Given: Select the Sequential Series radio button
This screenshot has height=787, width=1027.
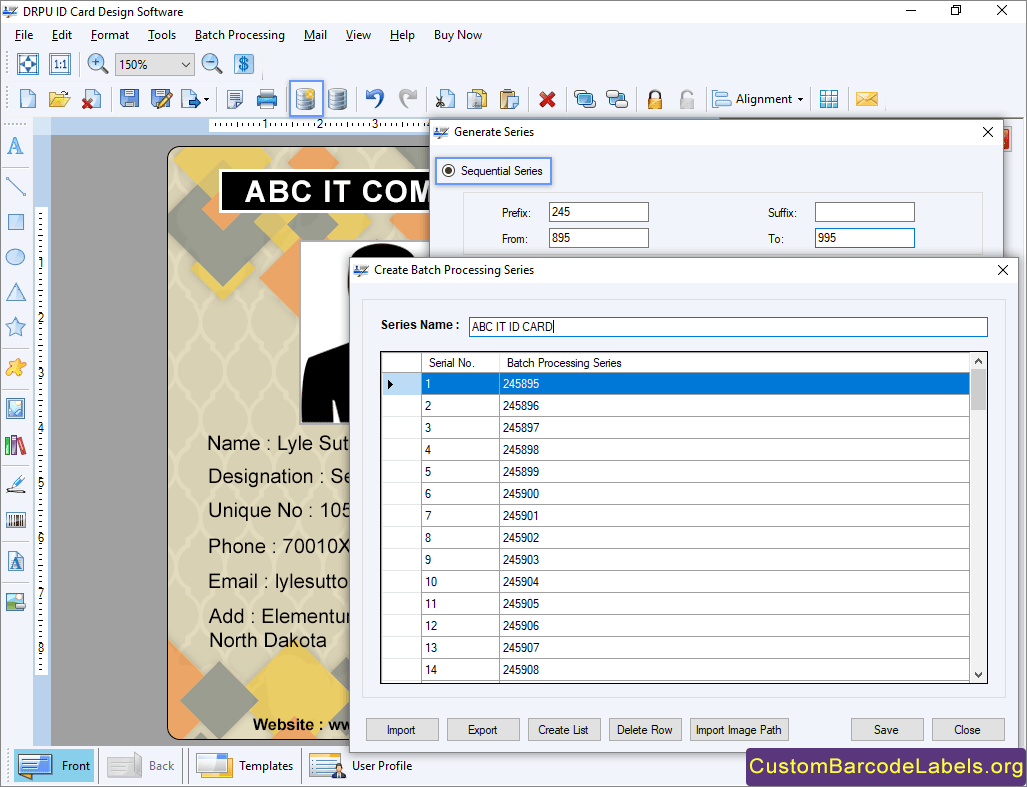Looking at the screenshot, I should point(449,171).
